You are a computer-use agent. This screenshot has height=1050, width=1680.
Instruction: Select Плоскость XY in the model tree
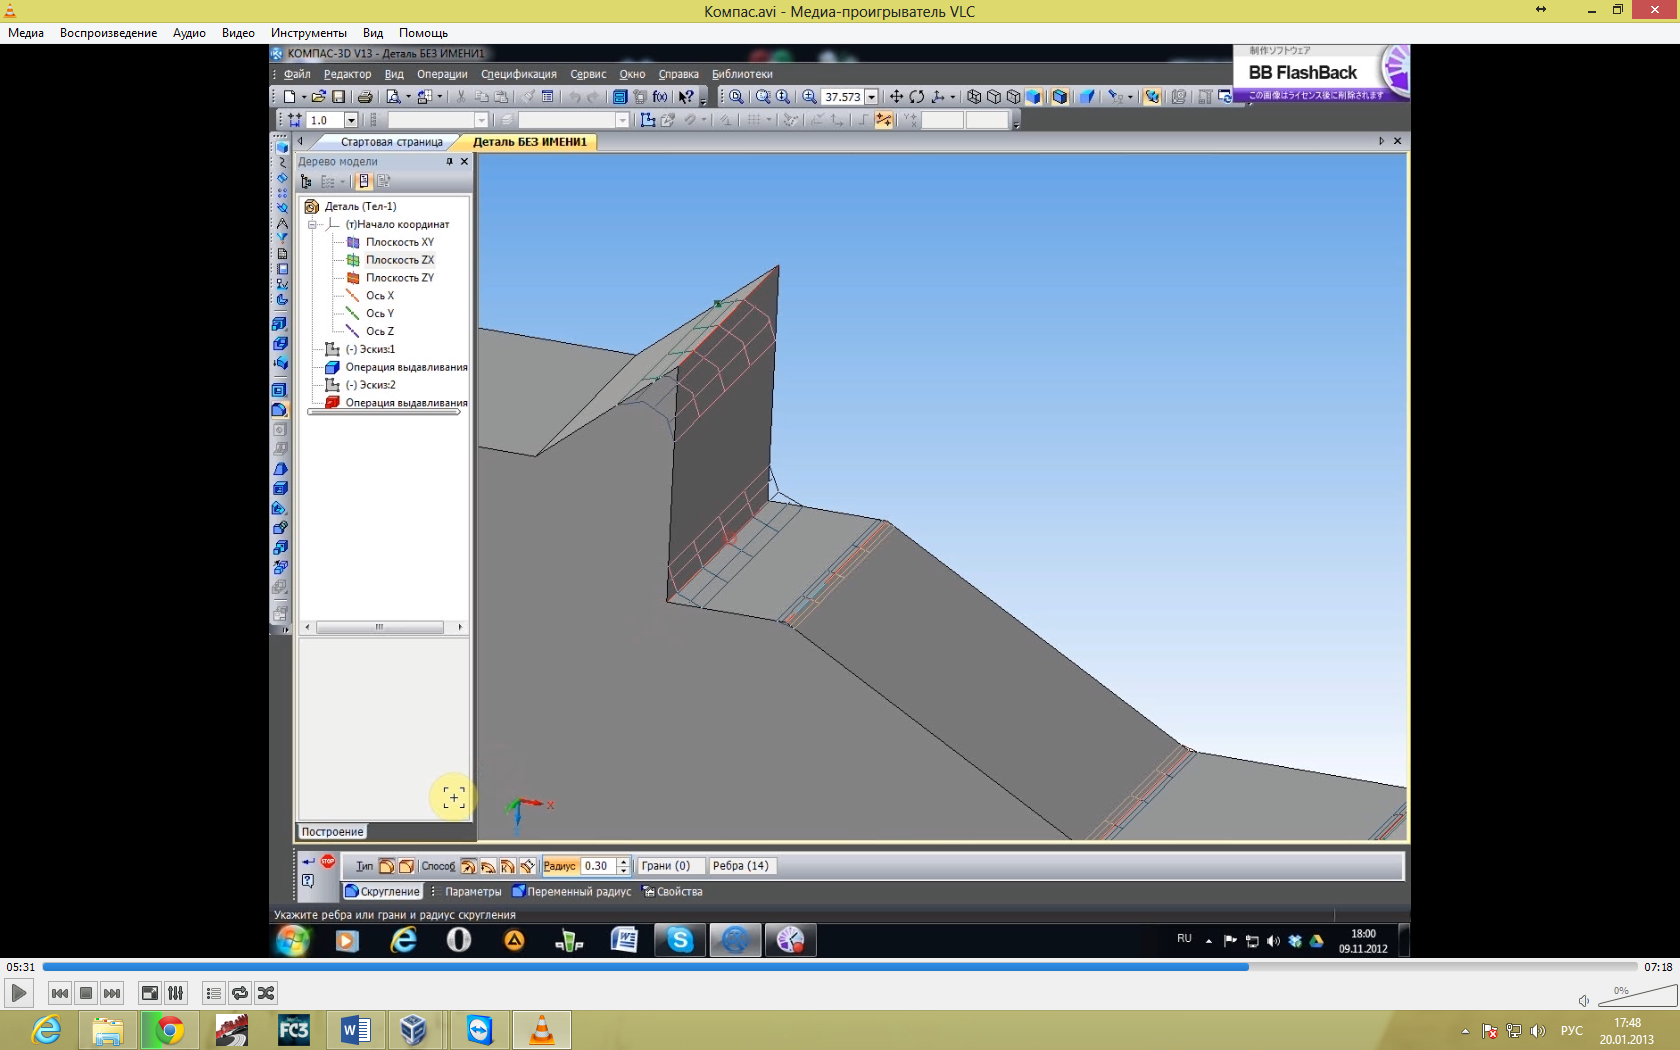399,242
